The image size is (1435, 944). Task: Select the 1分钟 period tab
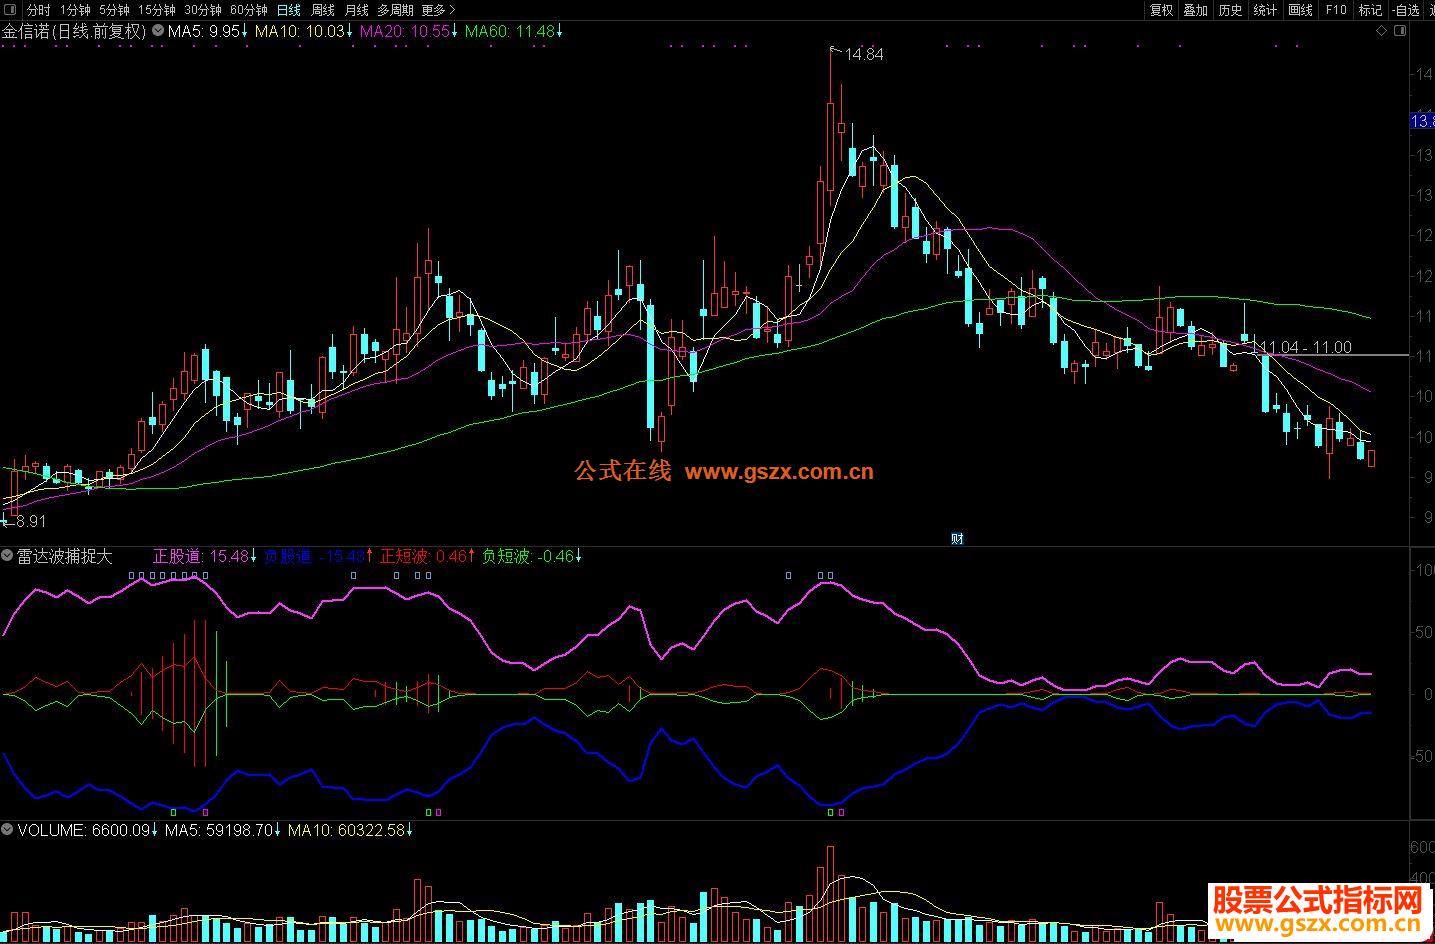pos(75,10)
